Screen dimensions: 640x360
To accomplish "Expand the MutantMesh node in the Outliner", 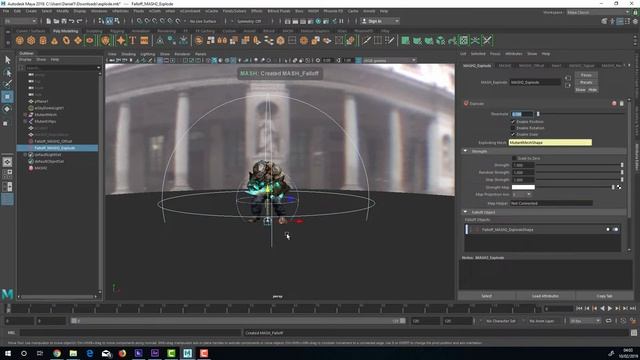I will (x=25, y=115).
